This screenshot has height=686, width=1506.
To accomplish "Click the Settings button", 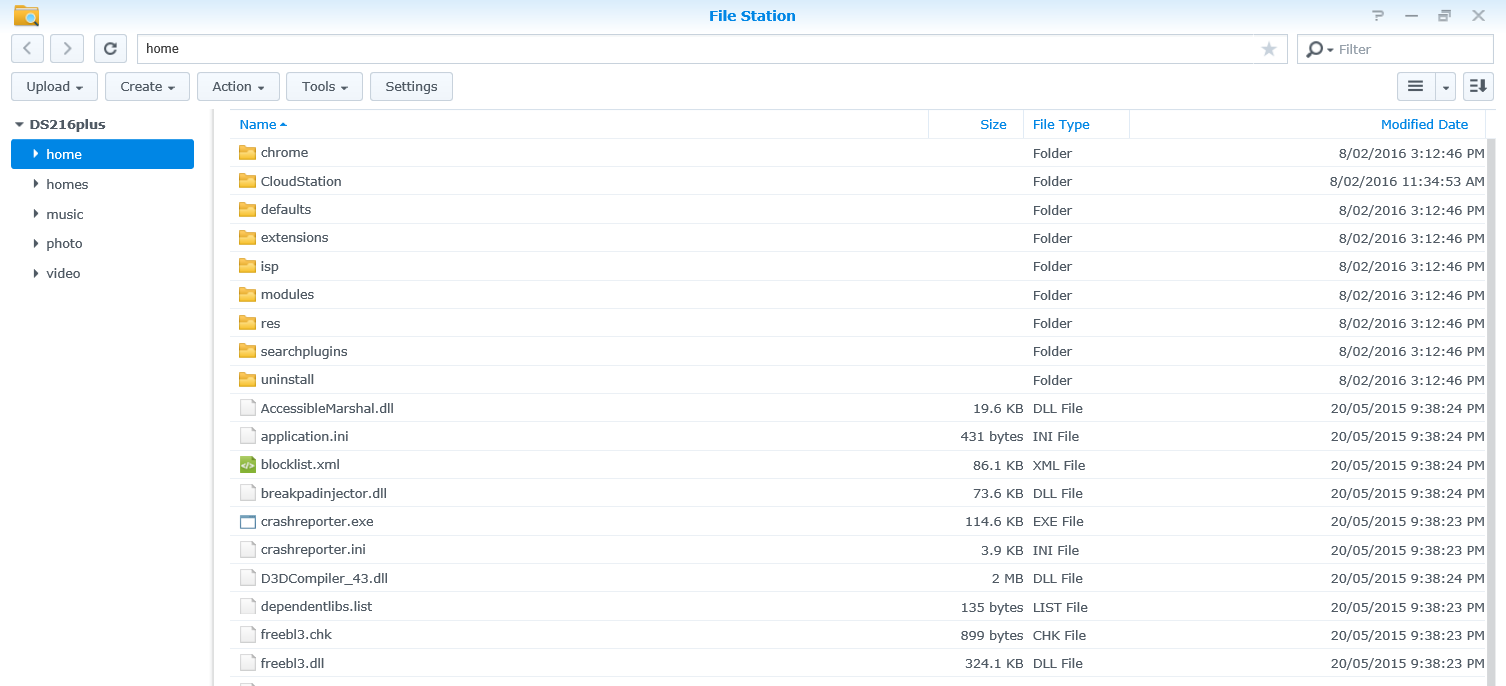I will (411, 86).
